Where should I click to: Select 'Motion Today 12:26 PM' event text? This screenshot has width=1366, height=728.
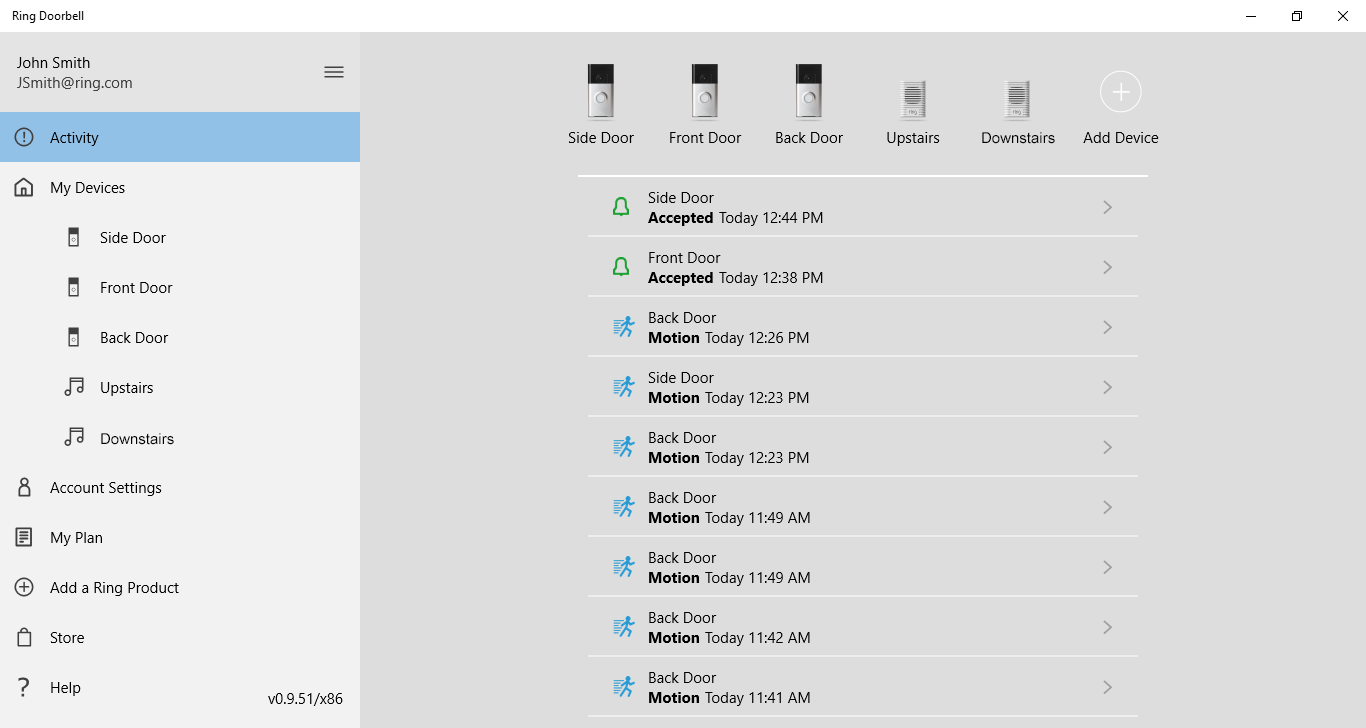click(x=729, y=338)
